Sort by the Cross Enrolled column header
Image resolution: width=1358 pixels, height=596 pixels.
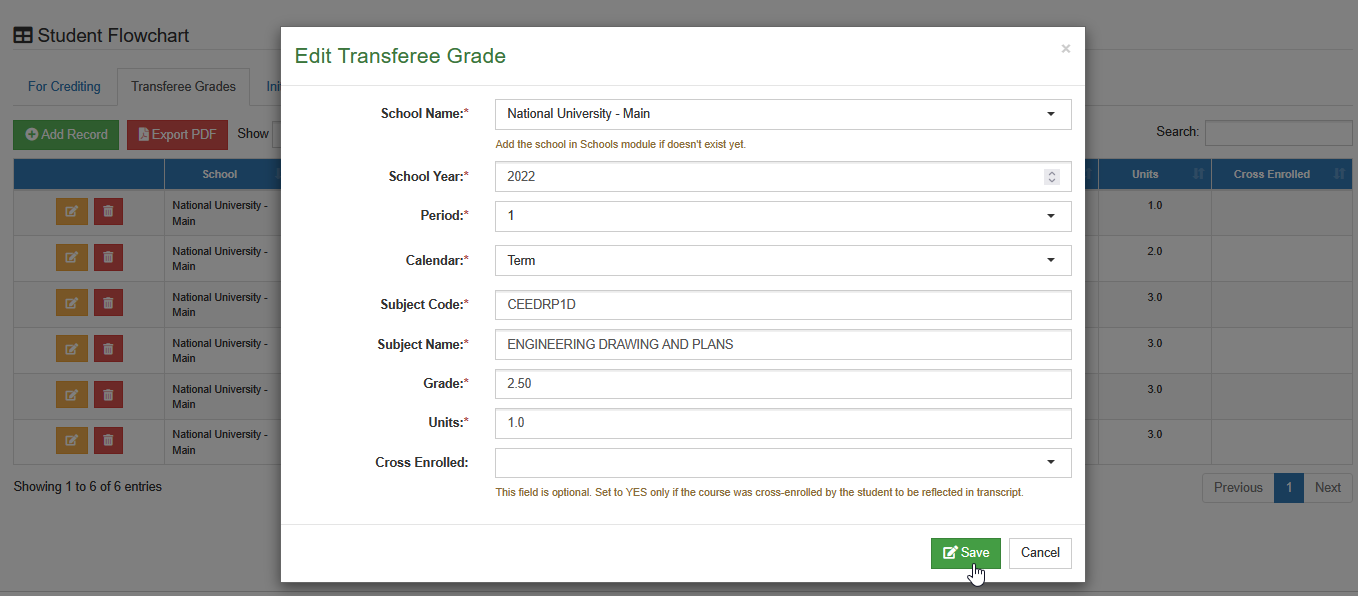1282,174
